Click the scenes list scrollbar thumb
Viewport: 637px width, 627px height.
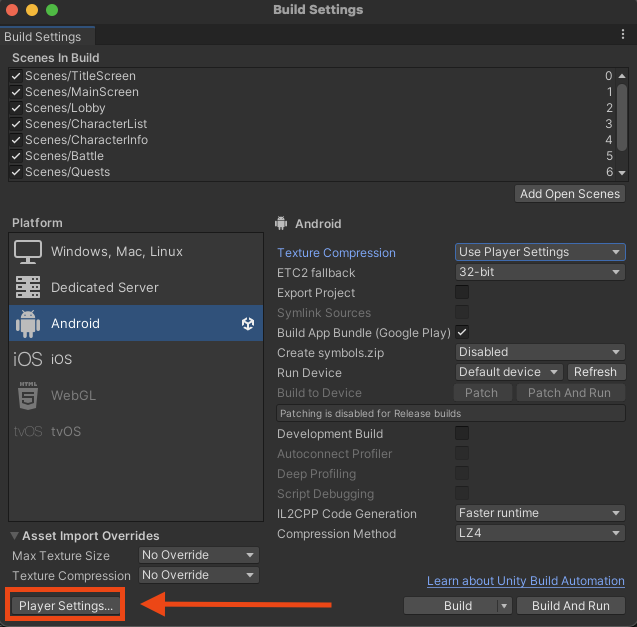[622, 117]
